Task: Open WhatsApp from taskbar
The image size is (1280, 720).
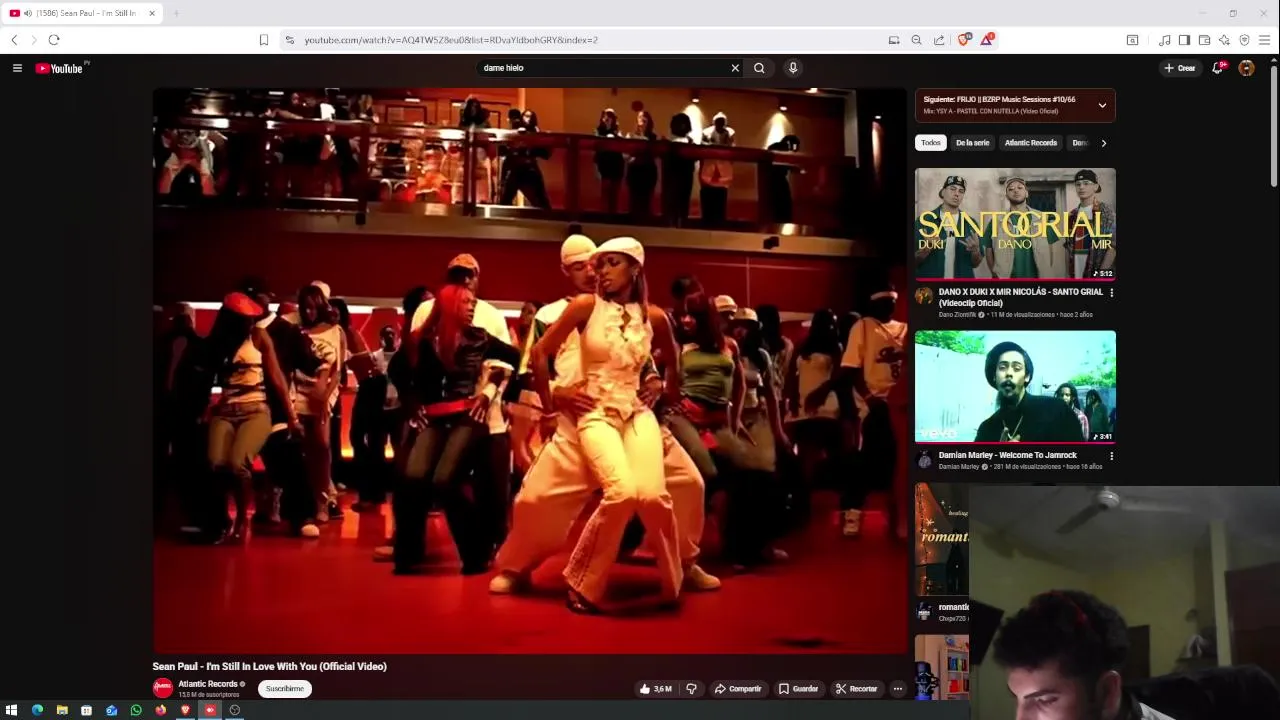Action: point(136,710)
